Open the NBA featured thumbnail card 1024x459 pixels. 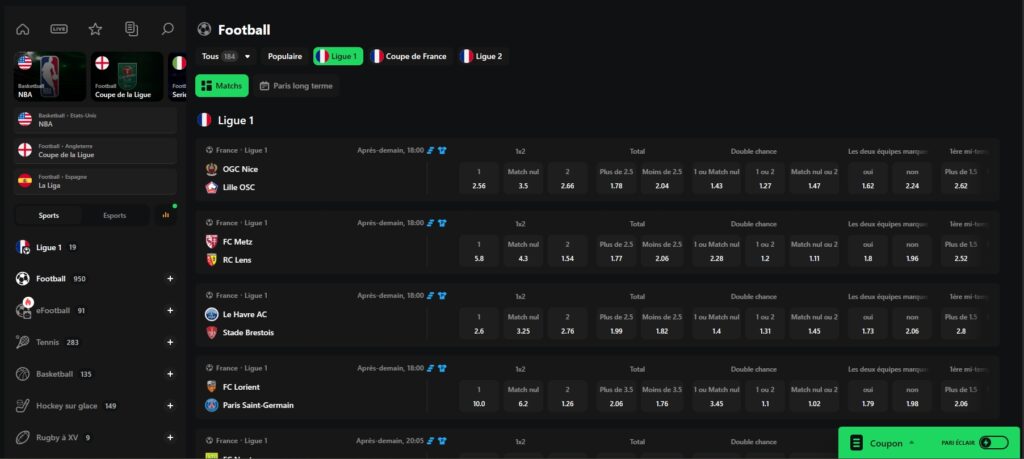[x=51, y=77]
